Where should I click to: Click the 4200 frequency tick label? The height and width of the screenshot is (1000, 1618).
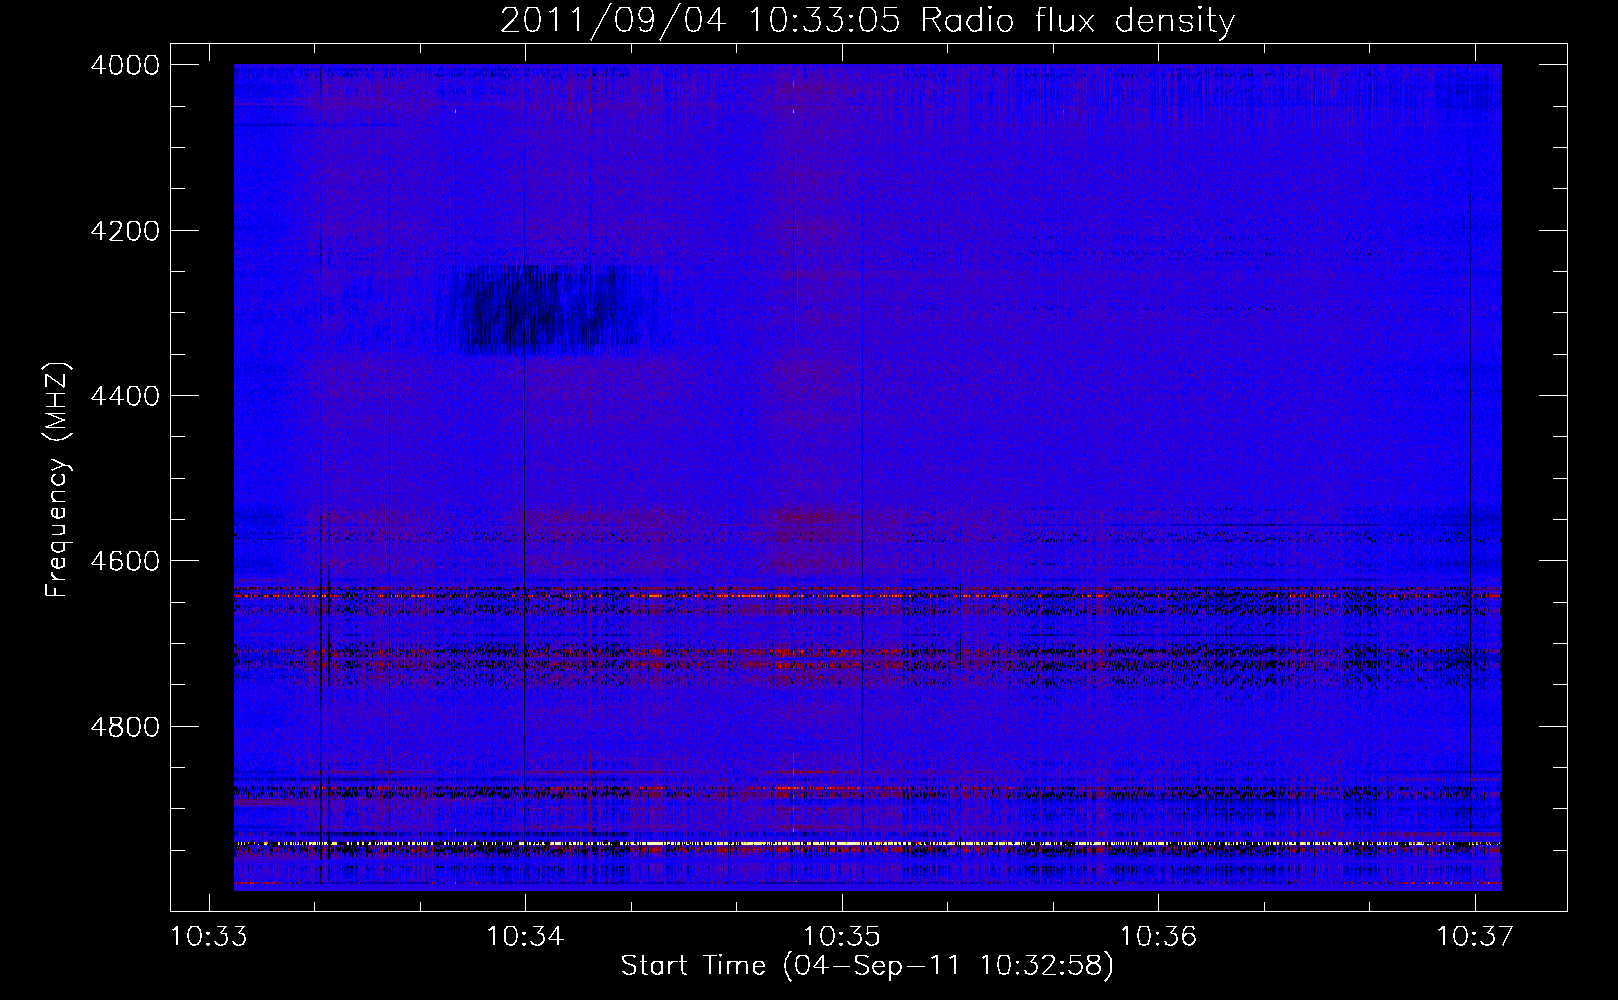point(125,231)
